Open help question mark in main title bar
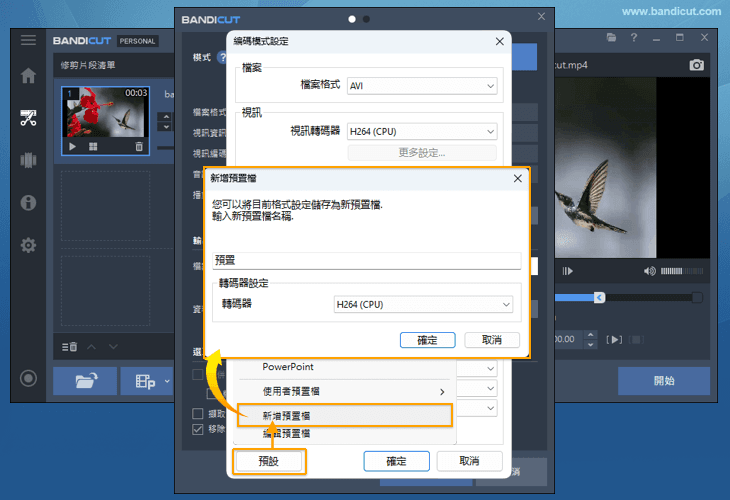Viewport: 730px width, 500px height. click(634, 38)
